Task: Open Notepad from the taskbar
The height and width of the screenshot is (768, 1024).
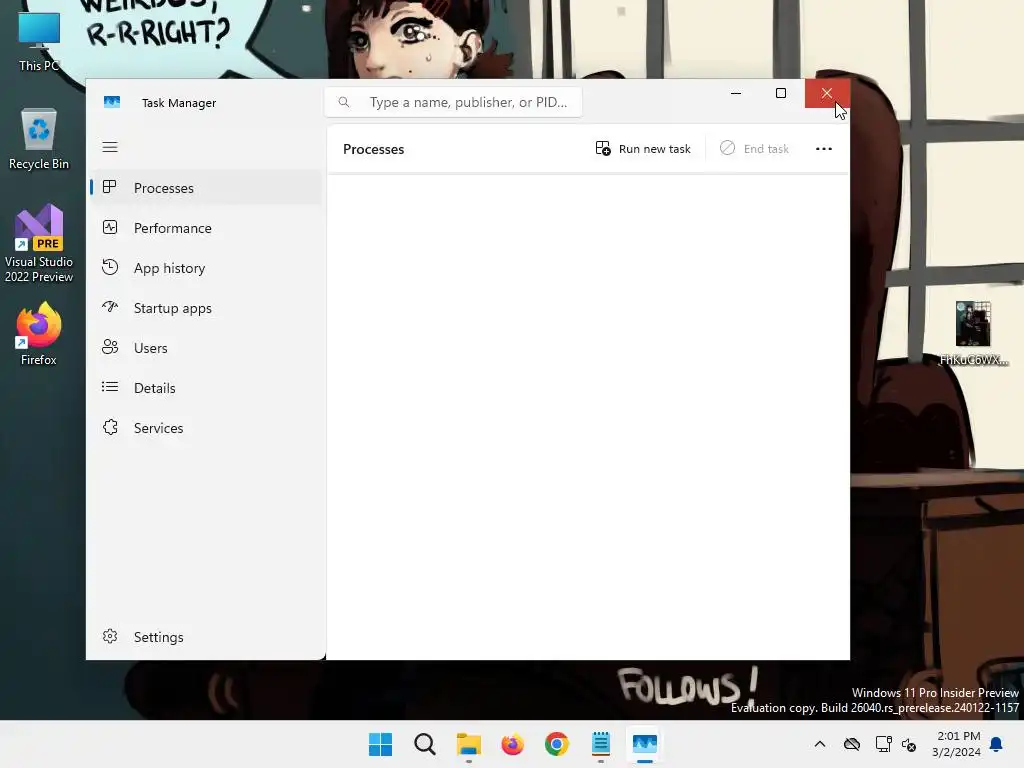Action: click(x=601, y=744)
